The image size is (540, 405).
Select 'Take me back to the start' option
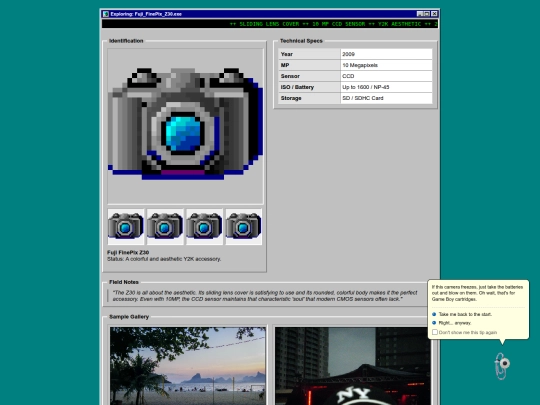coord(465,314)
